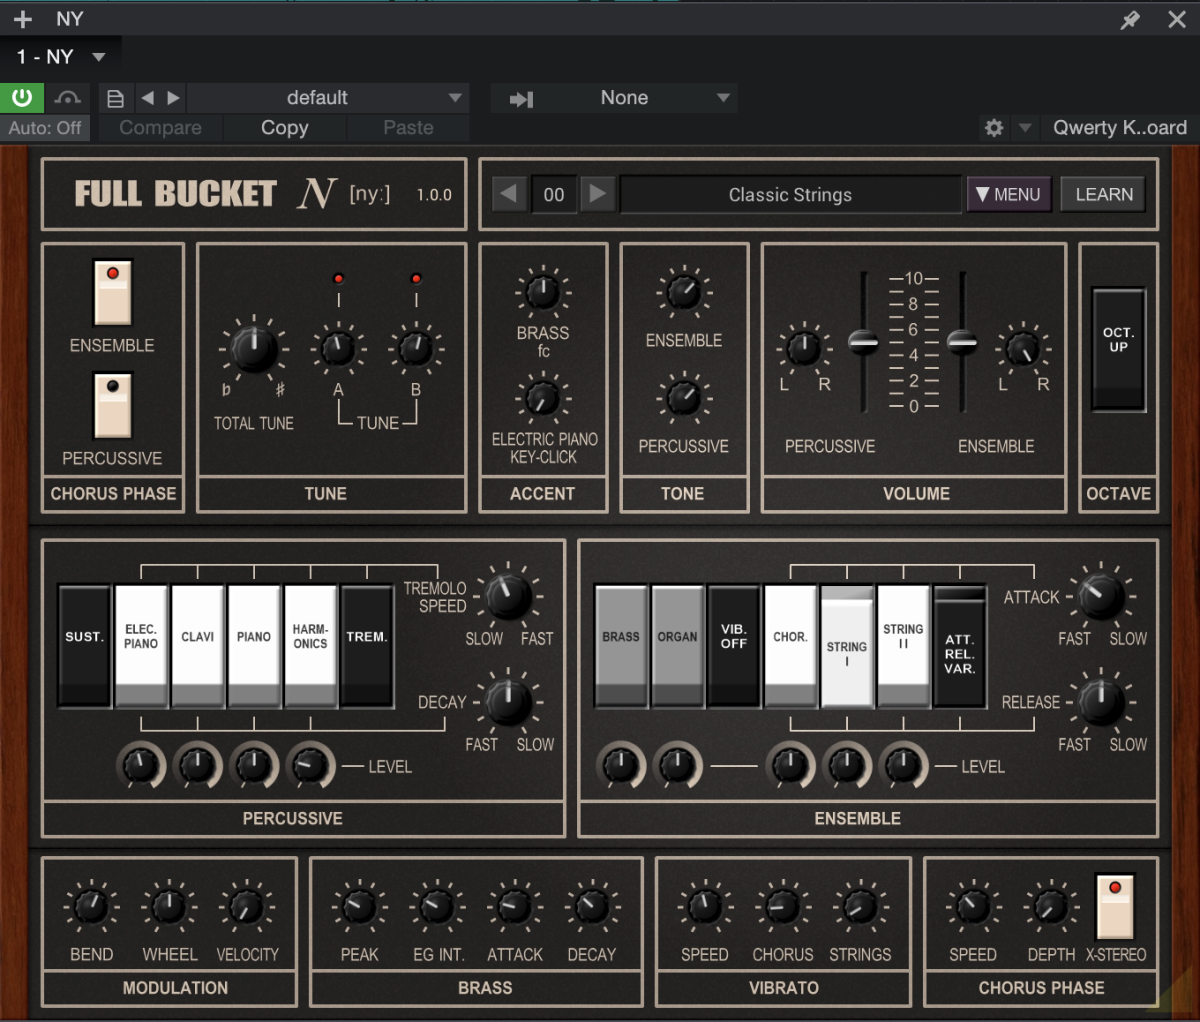1200x1022 pixels.
Task: Select previous program arrow next to 00
Action: [509, 194]
